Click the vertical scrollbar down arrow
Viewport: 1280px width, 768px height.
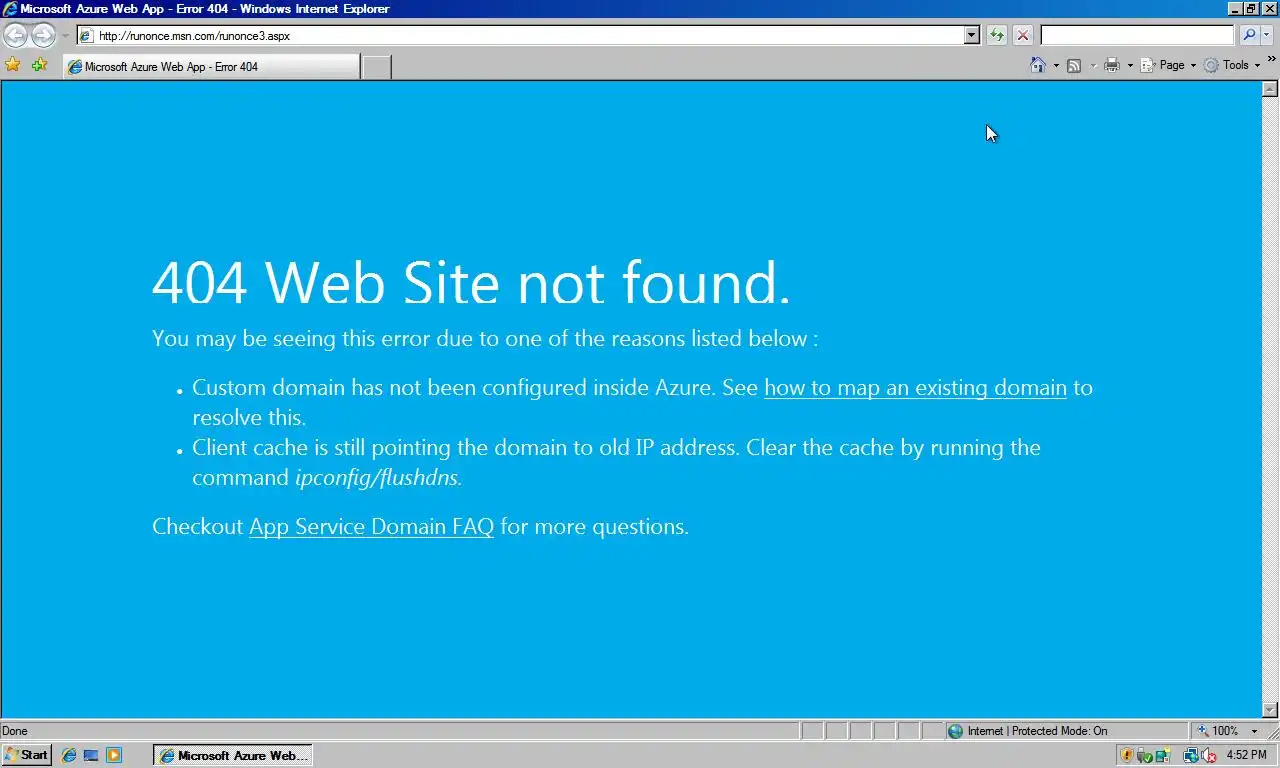[1270, 710]
